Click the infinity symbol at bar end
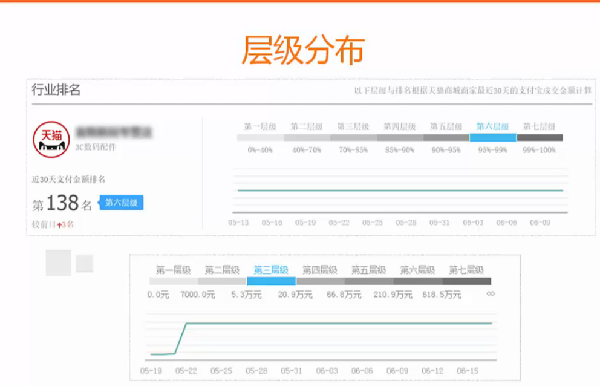 pyautogui.click(x=491, y=294)
